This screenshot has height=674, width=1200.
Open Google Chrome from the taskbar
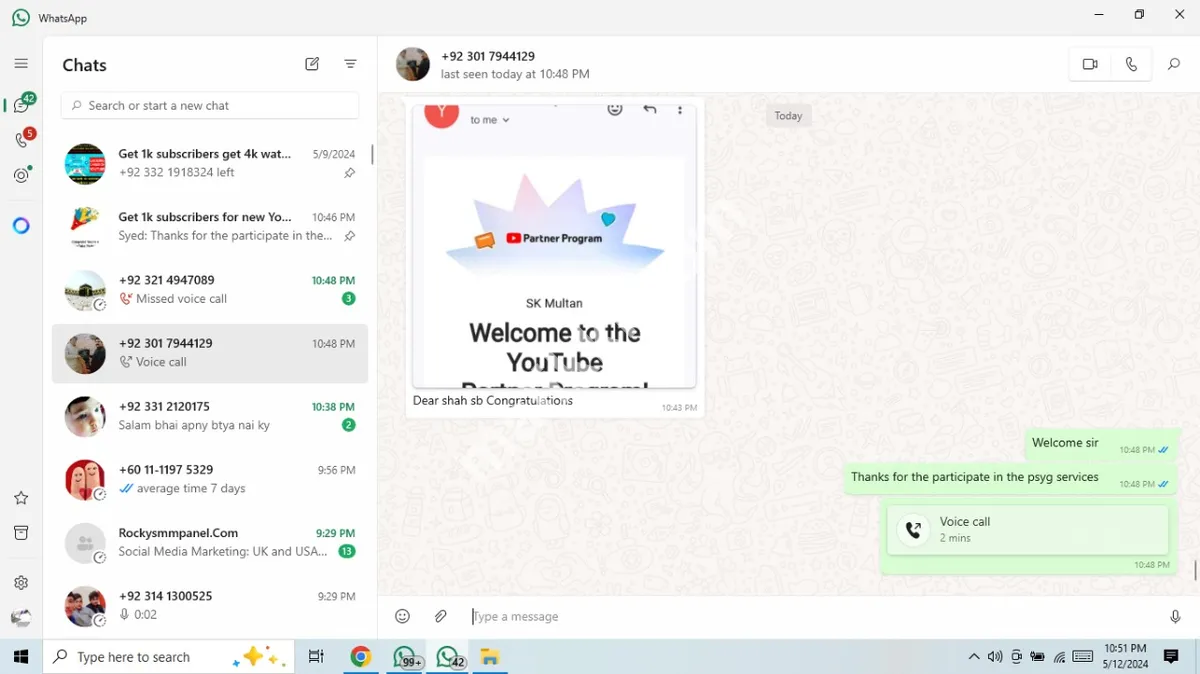tap(361, 657)
